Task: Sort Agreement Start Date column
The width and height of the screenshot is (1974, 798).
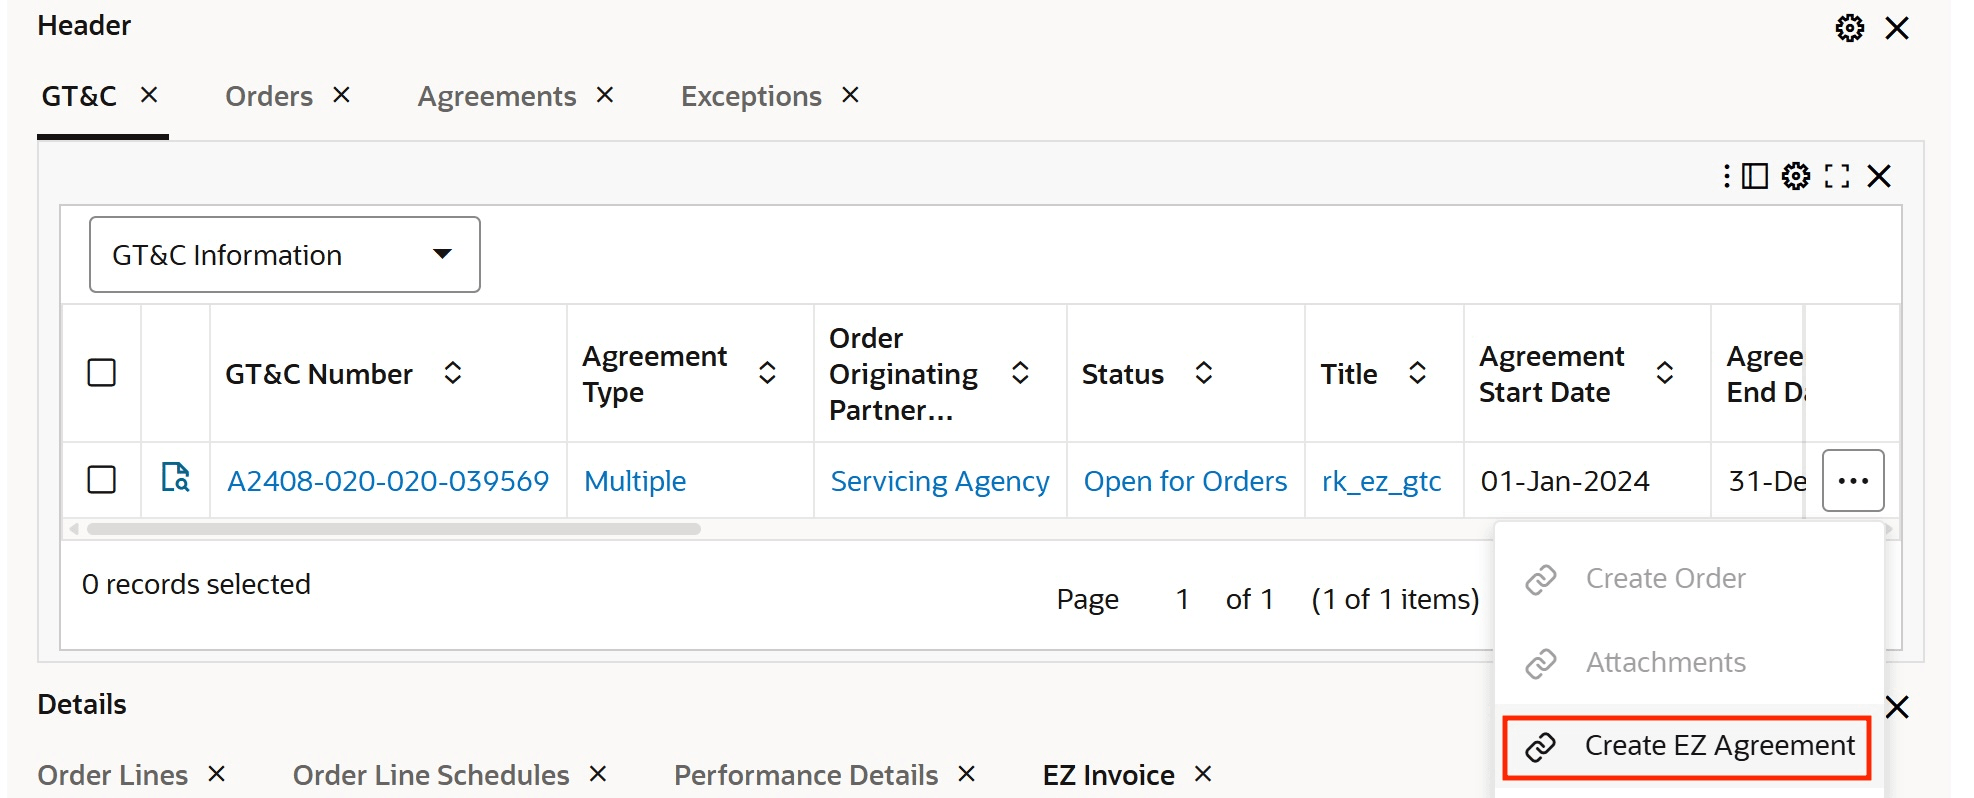Action: [x=1665, y=373]
